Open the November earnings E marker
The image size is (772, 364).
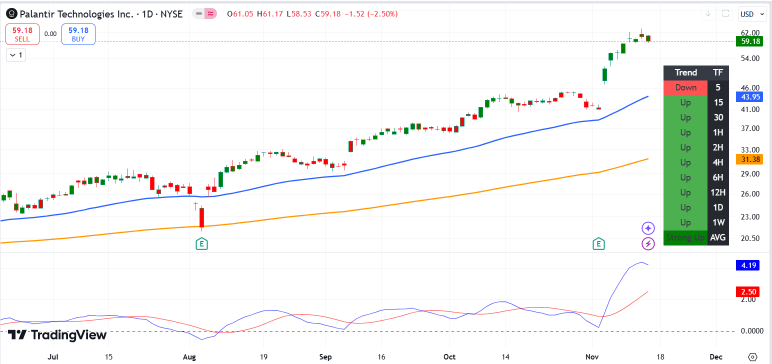click(599, 243)
